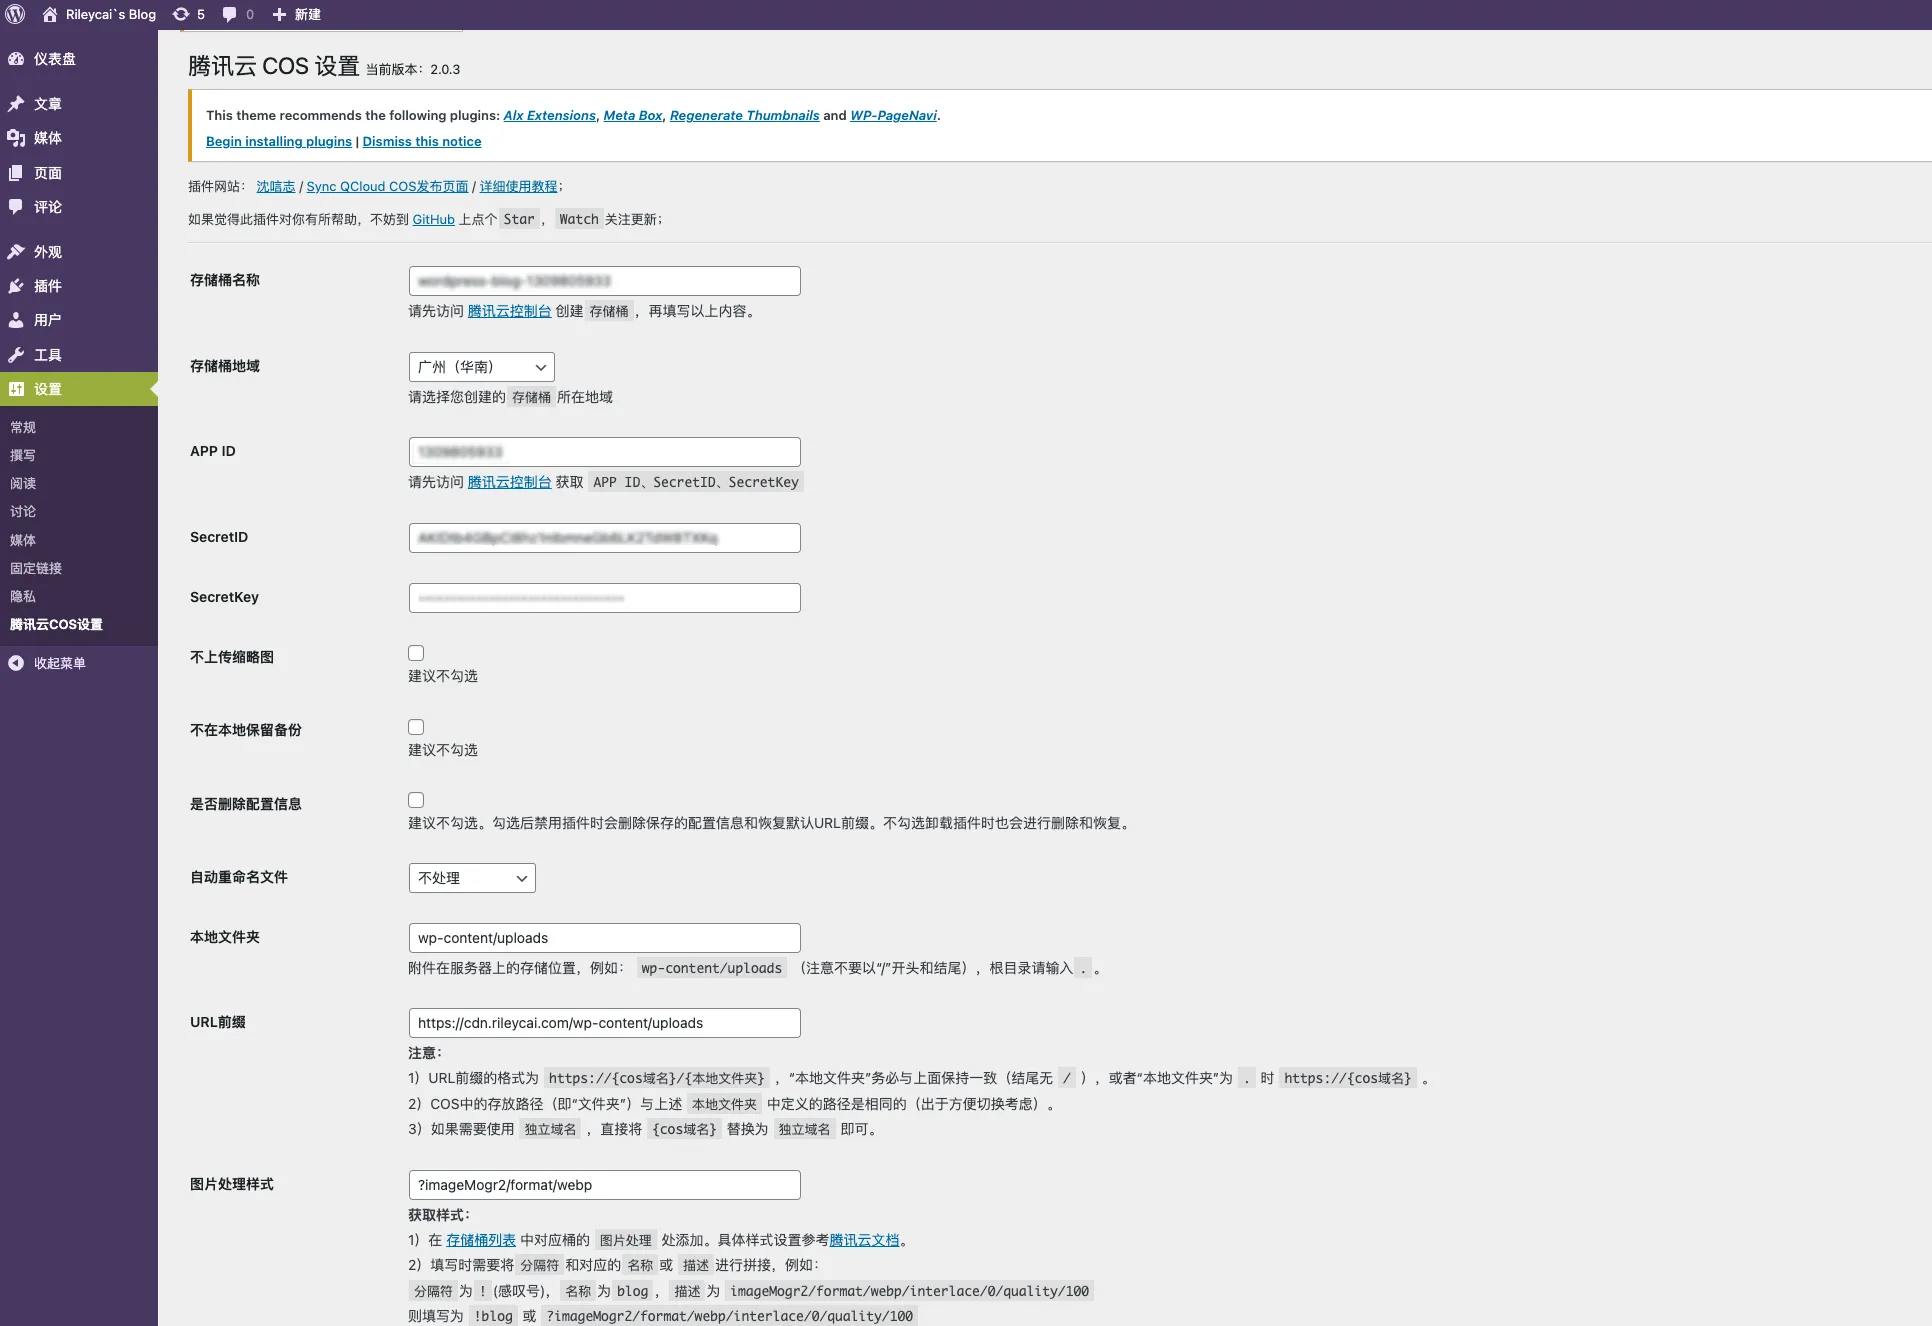Open the 存储桶地域 region dropdown
The height and width of the screenshot is (1326, 1932).
(482, 367)
